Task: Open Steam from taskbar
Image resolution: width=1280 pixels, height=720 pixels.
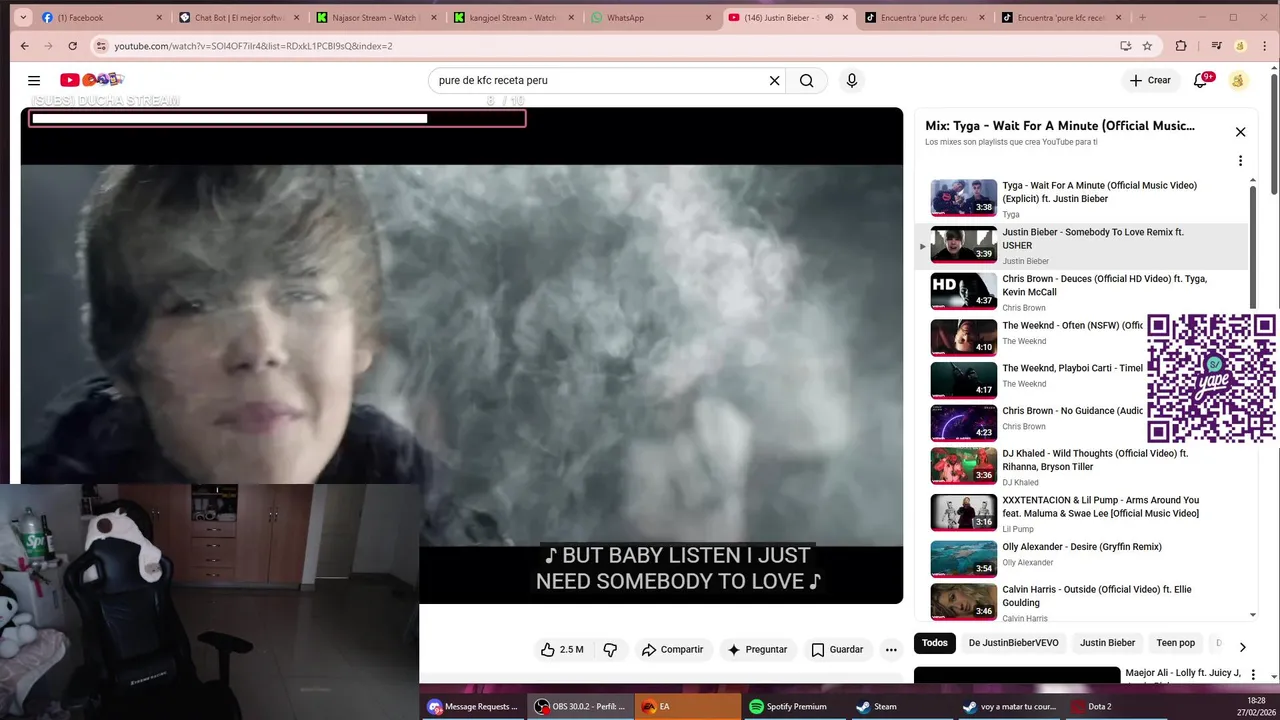Action: pyautogui.click(x=902, y=706)
